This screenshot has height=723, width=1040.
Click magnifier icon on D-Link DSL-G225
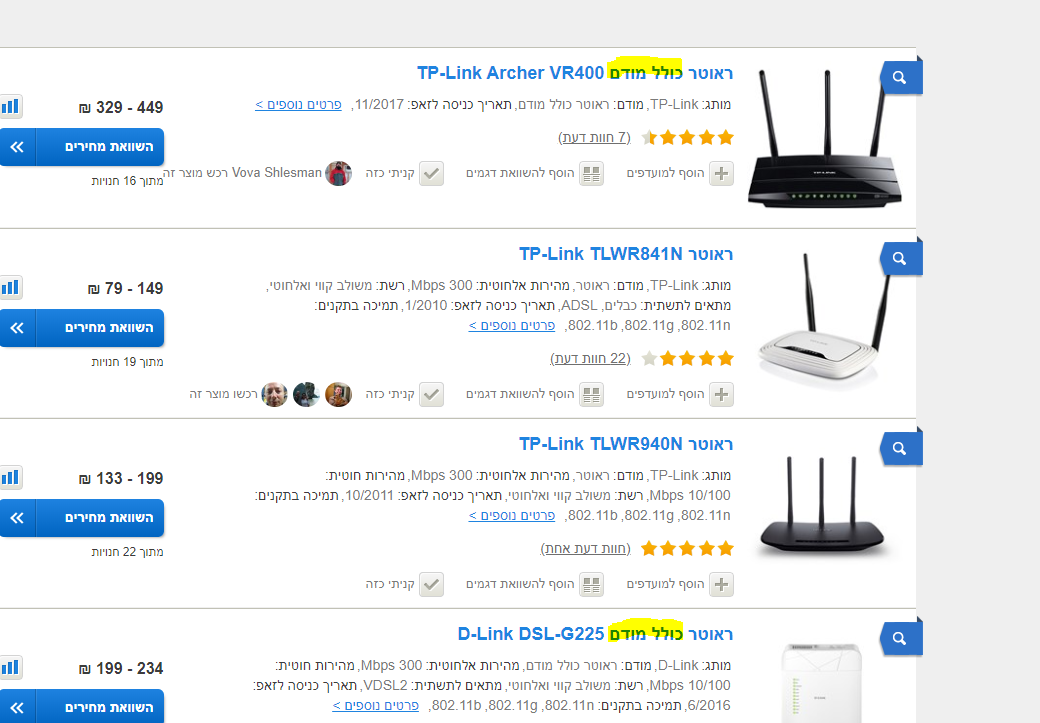900,638
